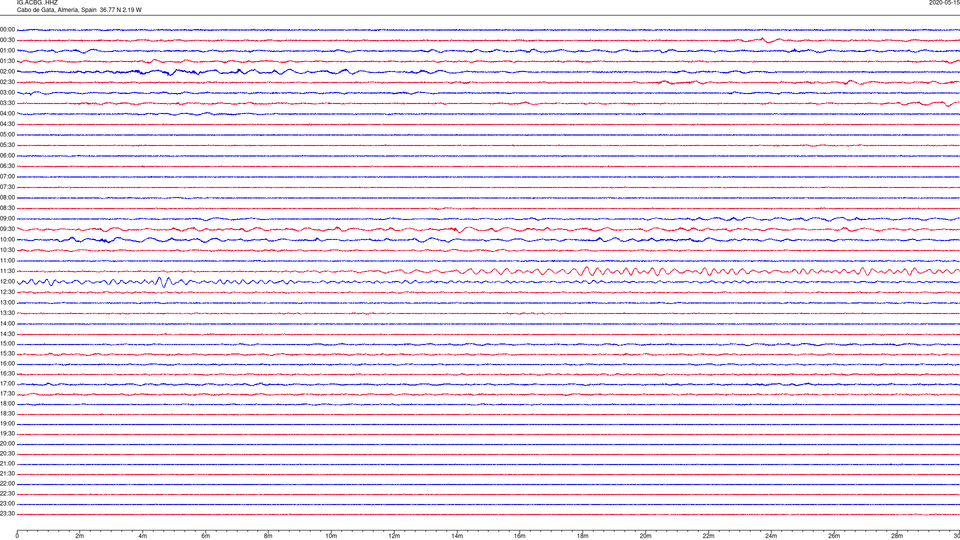Click the 04:30 time label
The image size is (960, 540).
click(x=7, y=124)
